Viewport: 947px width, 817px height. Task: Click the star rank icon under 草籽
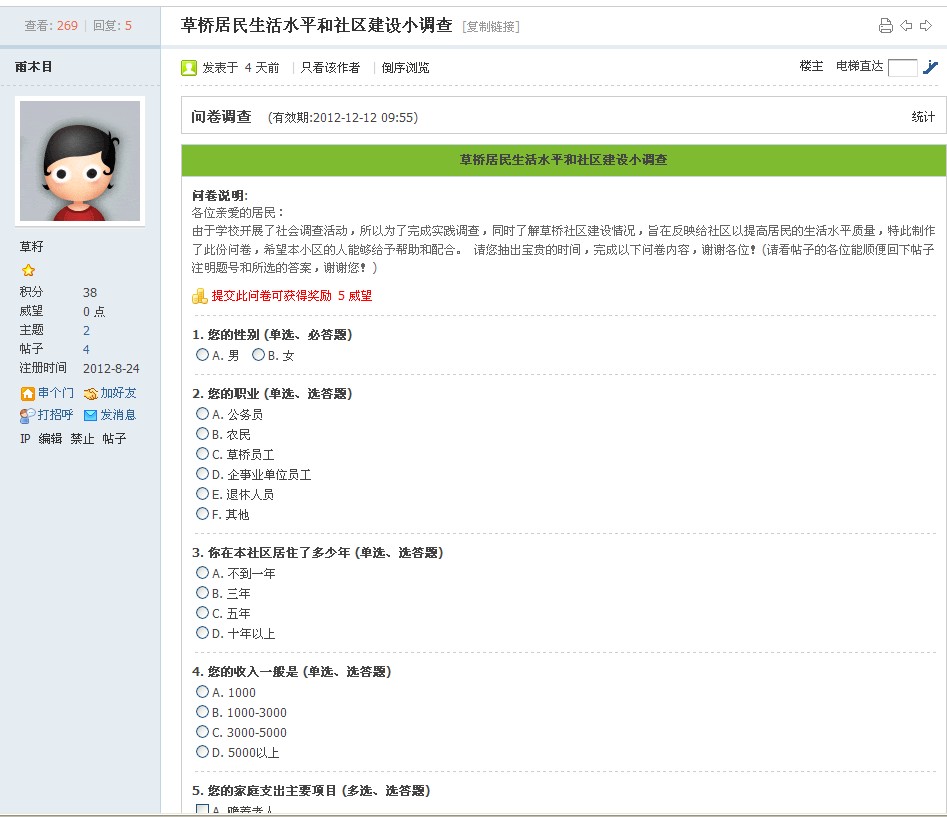tap(28, 271)
